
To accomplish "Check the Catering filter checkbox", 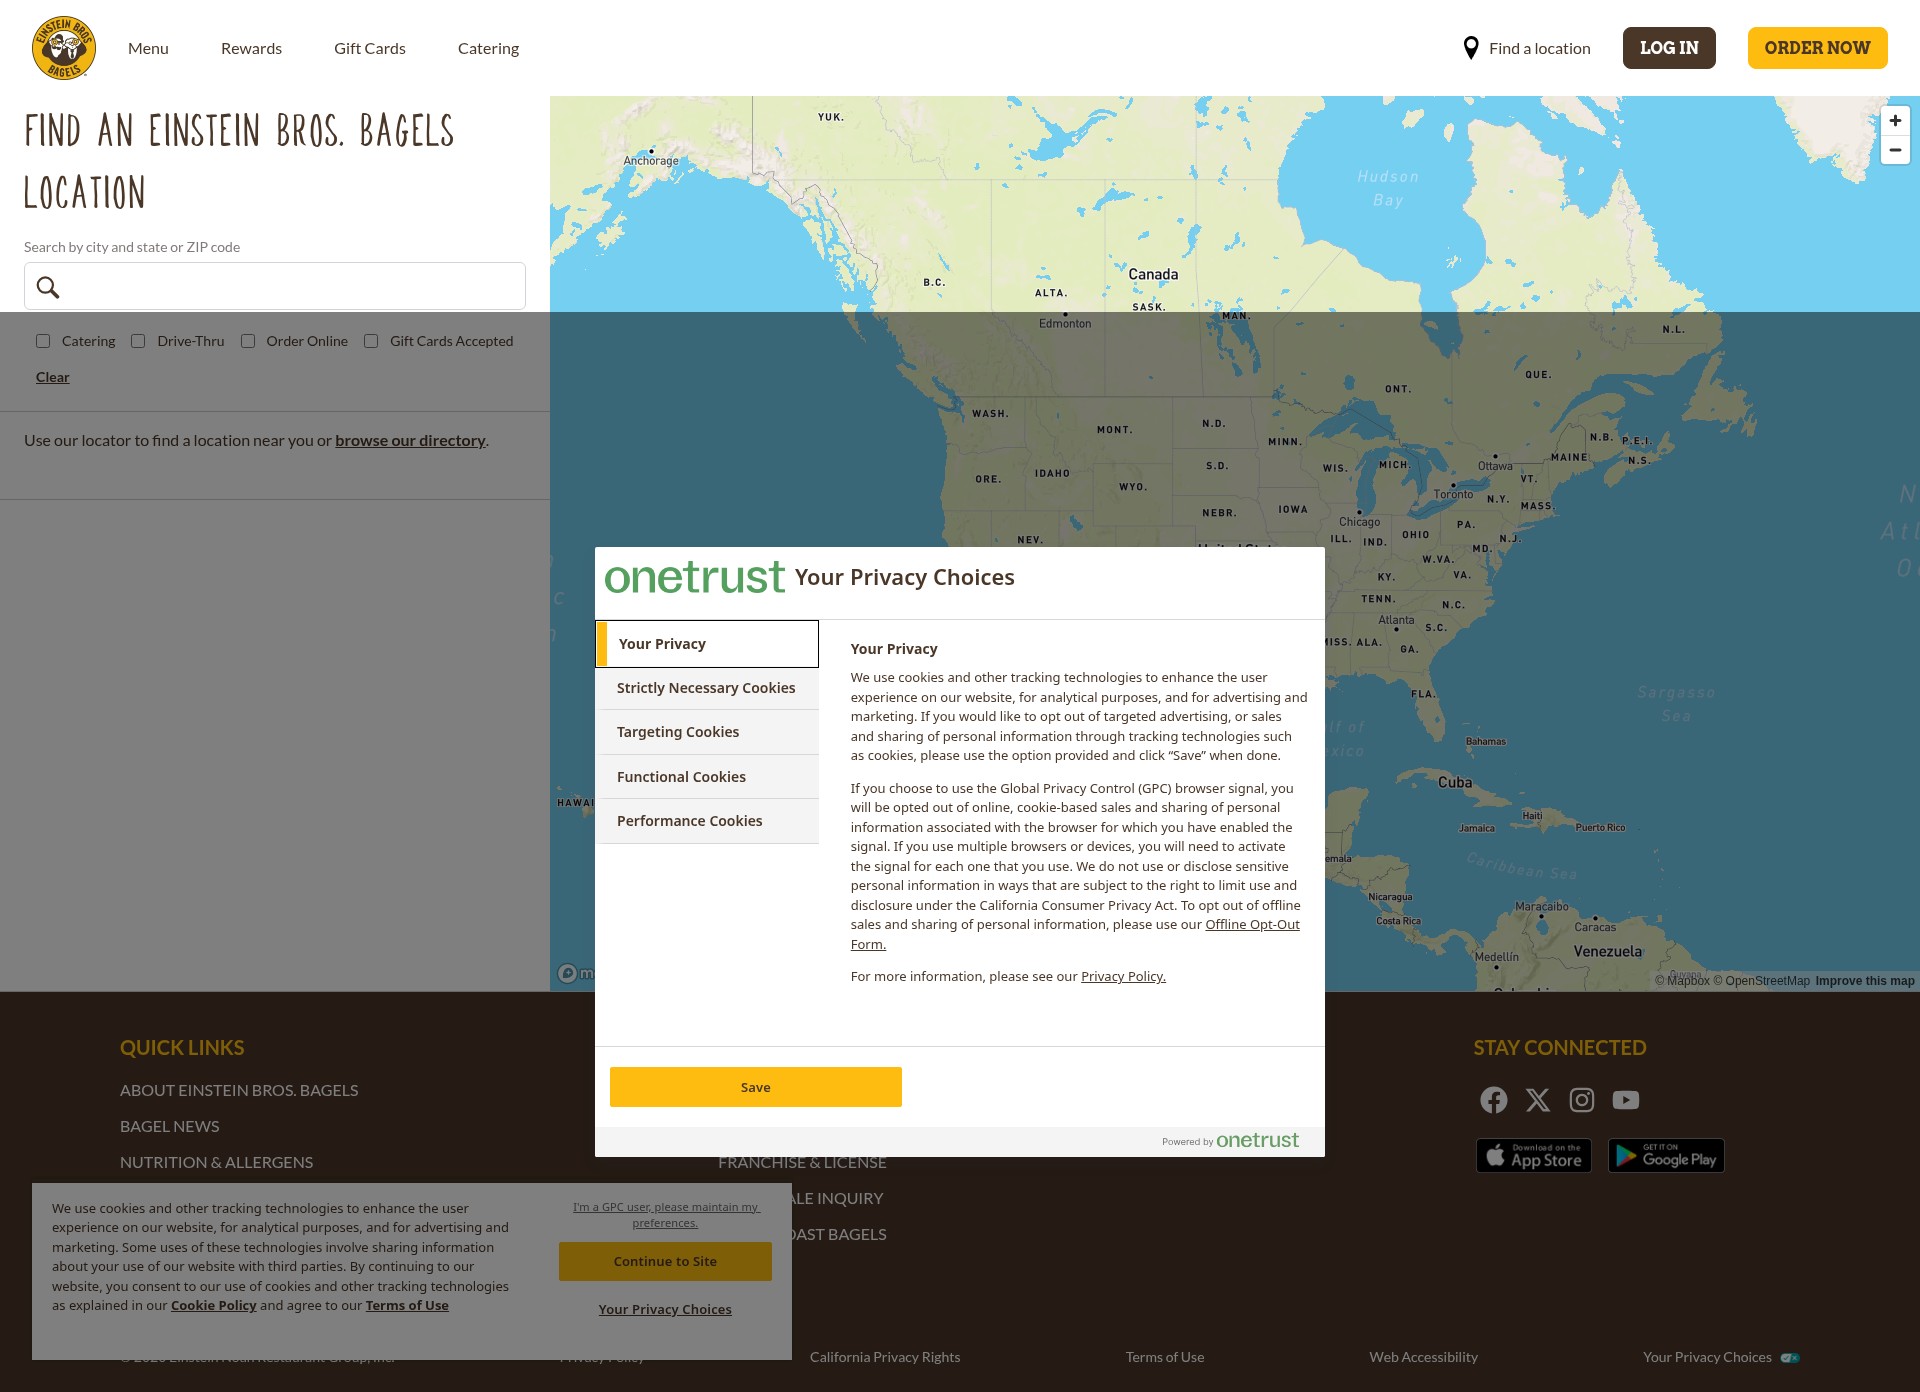I will [x=43, y=341].
